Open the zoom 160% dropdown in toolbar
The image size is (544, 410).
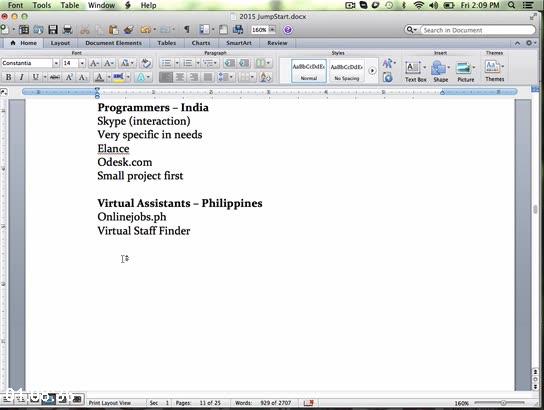click(x=272, y=30)
